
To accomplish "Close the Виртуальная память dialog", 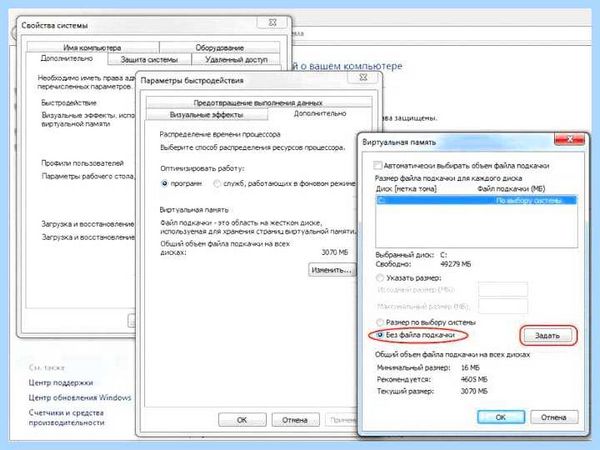I will click(569, 139).
